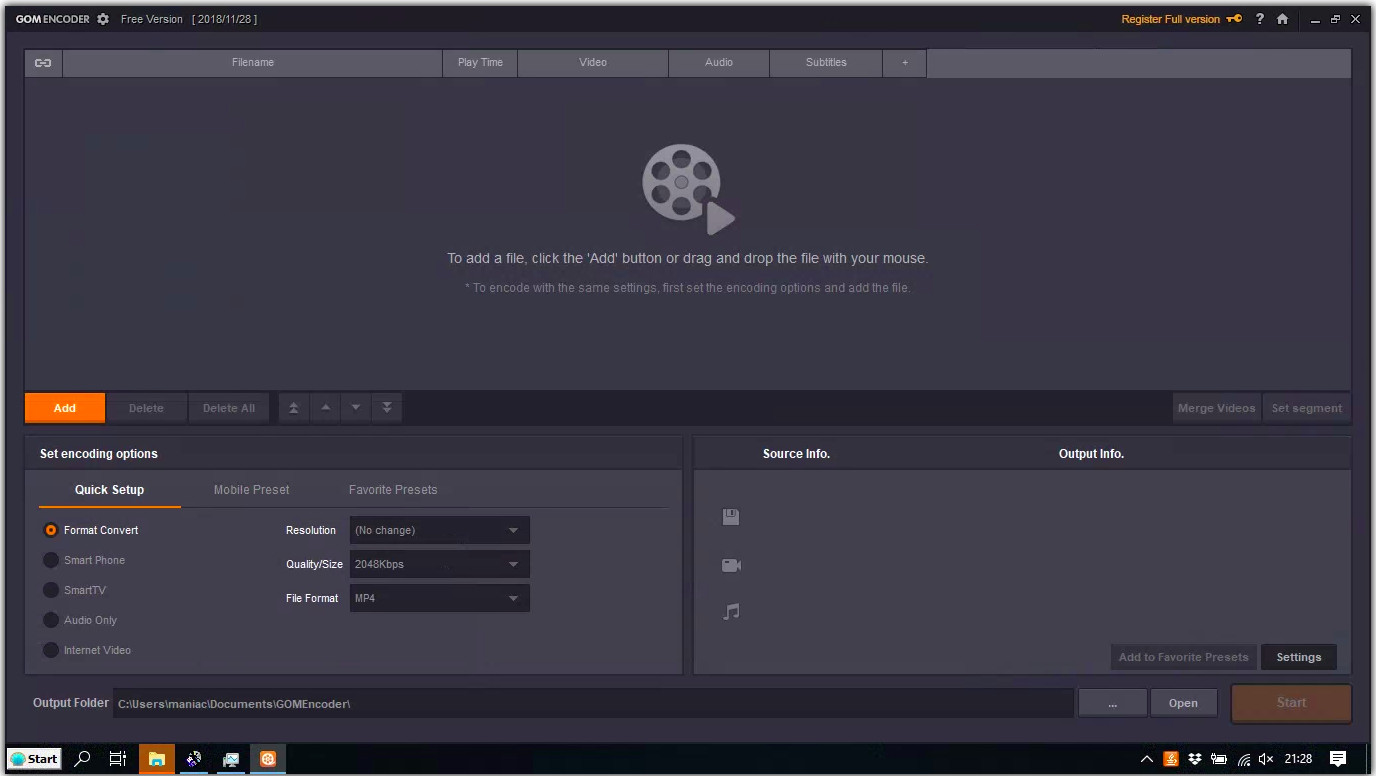Move selected file to bottom
The height and width of the screenshot is (776, 1376).
(387, 408)
